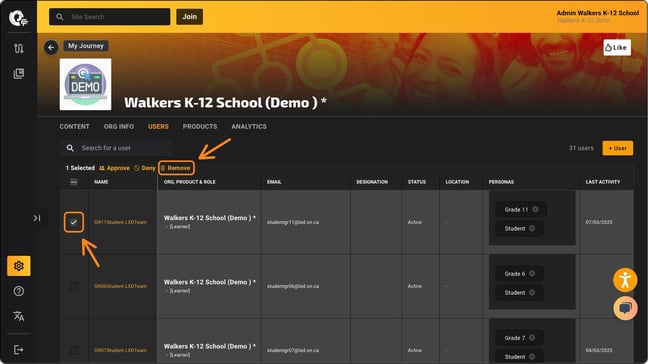Screen dimensions: 648x364
Task: Click the logout icon in sidebar
Action: coord(19,350)
